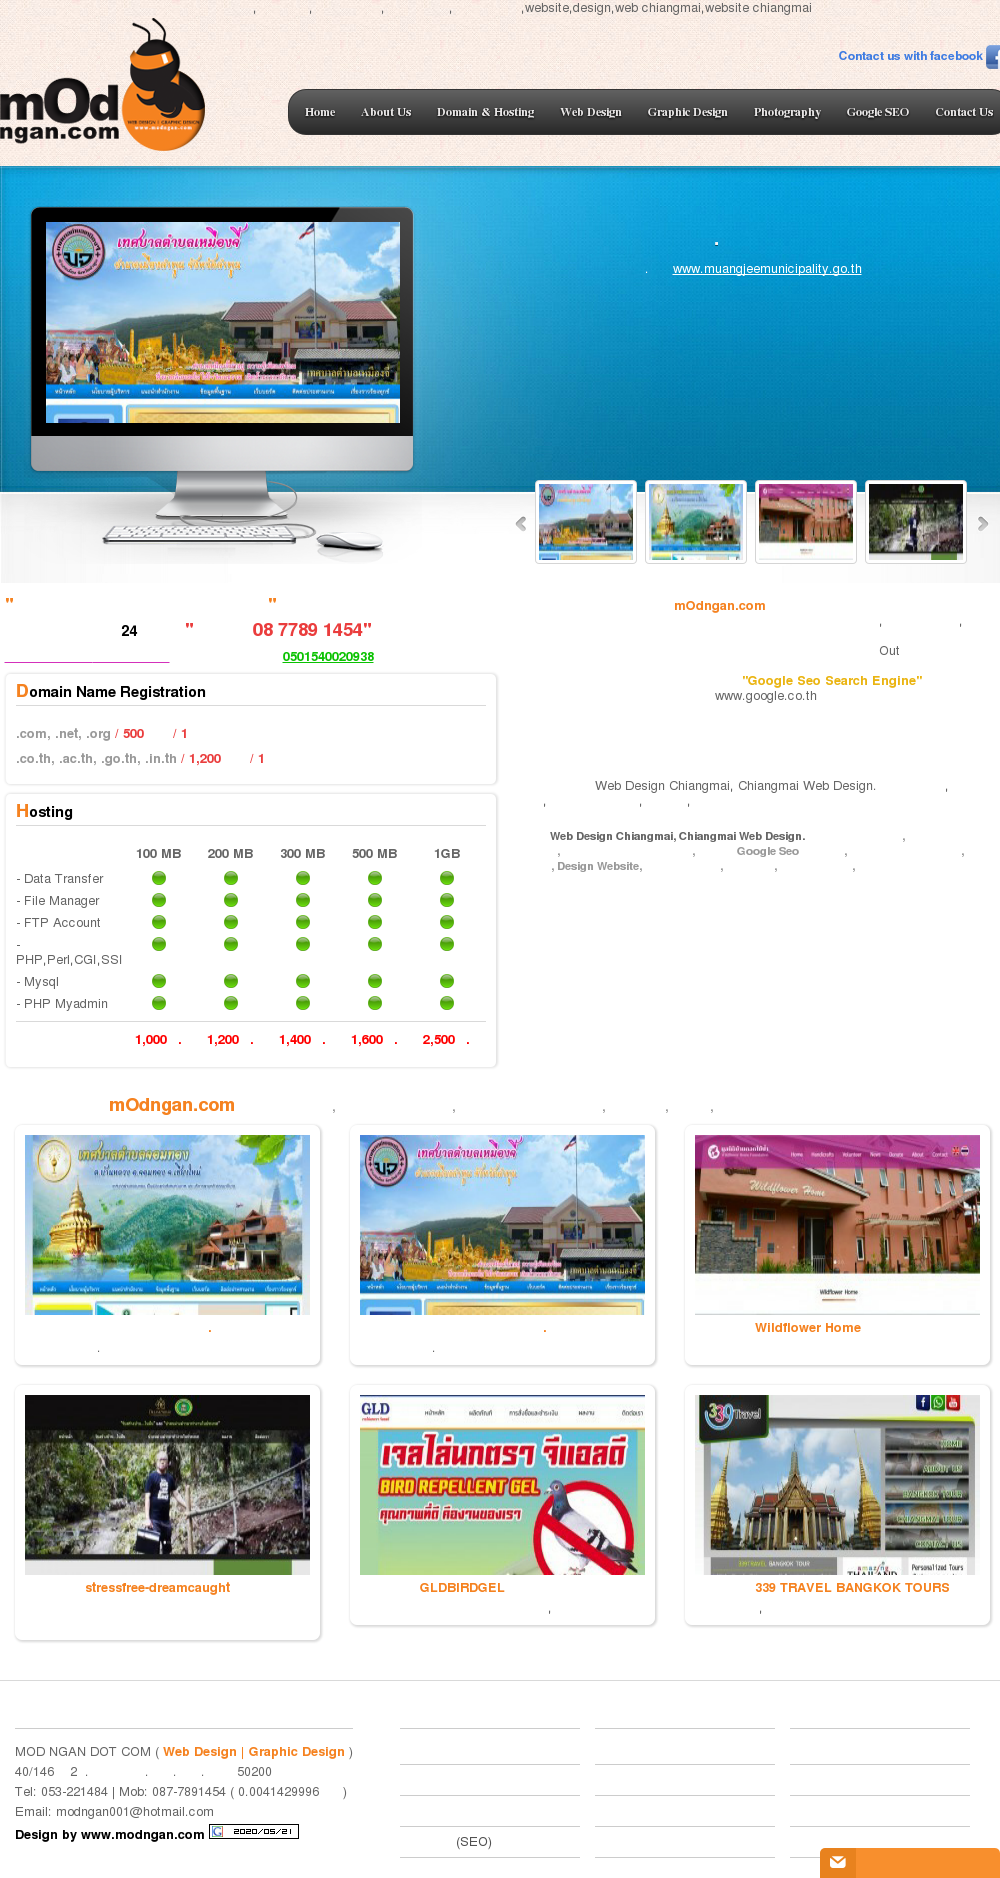The image size is (1000, 1878).
Task: Open the Wildflower Home portfolio image
Action: 837,1224
